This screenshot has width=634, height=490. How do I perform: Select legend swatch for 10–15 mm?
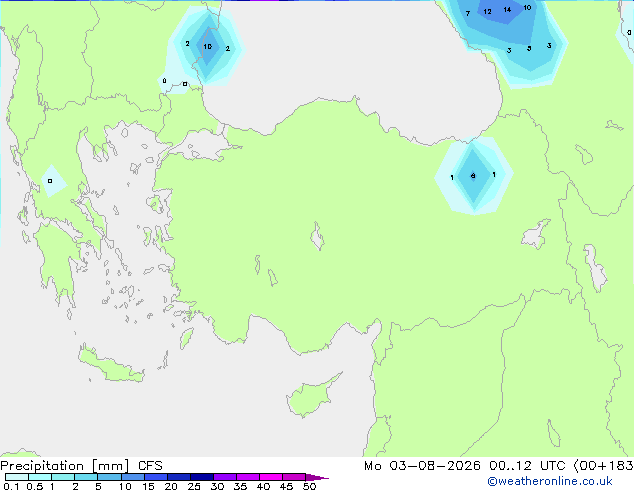132,477
